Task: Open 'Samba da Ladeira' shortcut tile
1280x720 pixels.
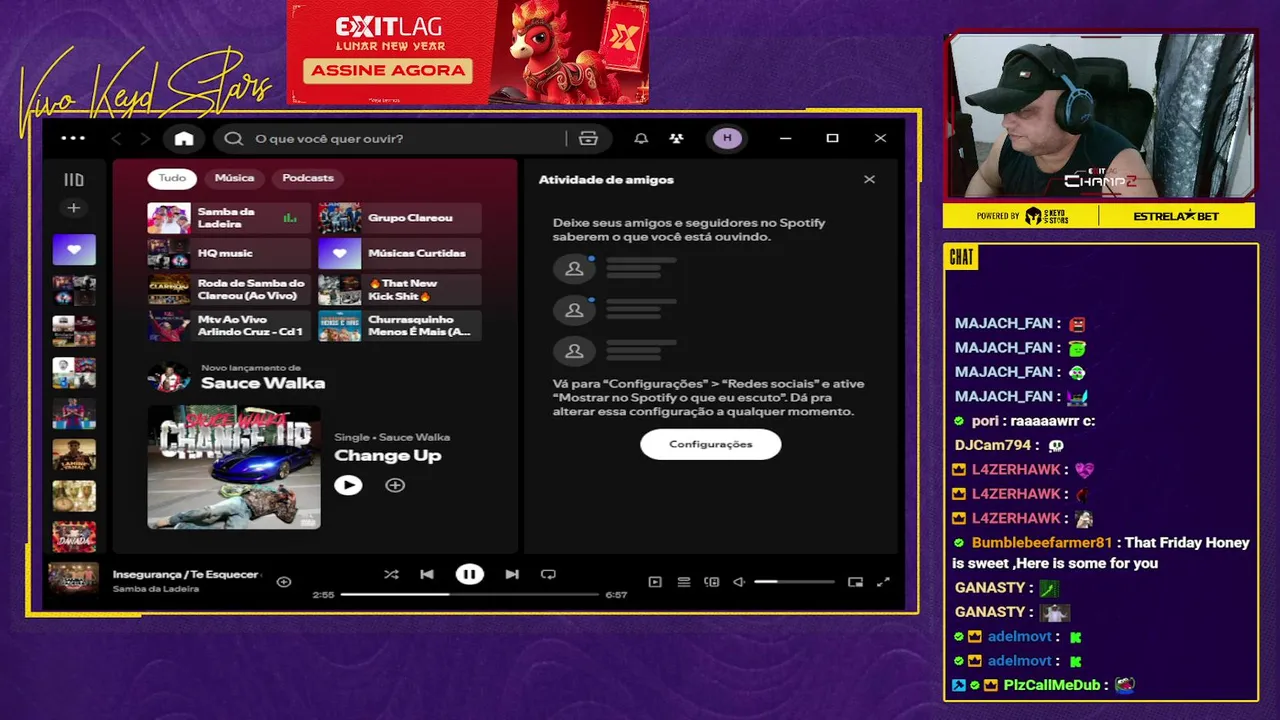Action: (x=229, y=218)
